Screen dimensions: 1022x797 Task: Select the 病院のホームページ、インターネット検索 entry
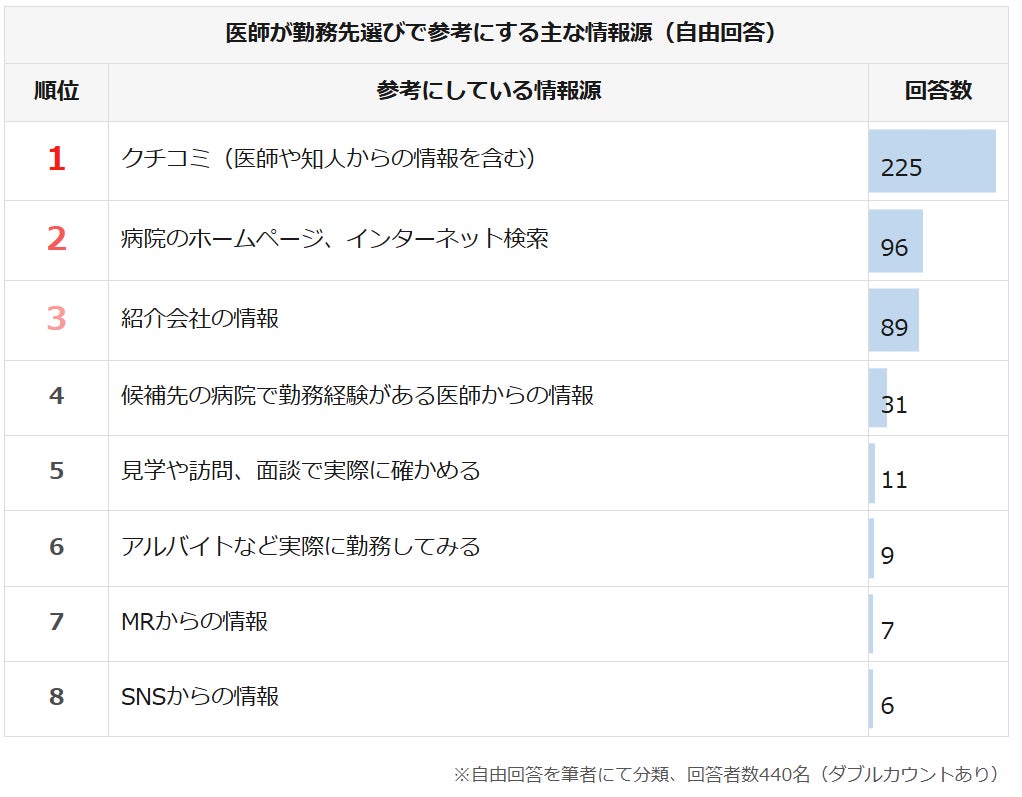click(x=334, y=239)
